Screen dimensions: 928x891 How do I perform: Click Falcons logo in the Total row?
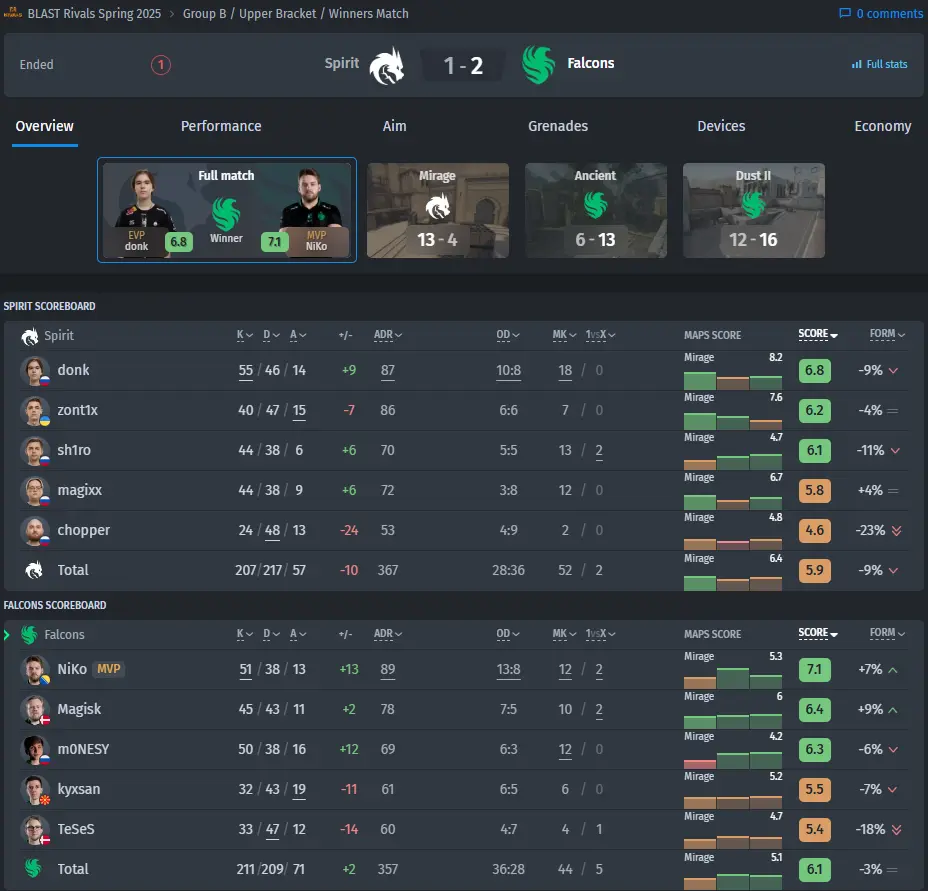(33, 869)
